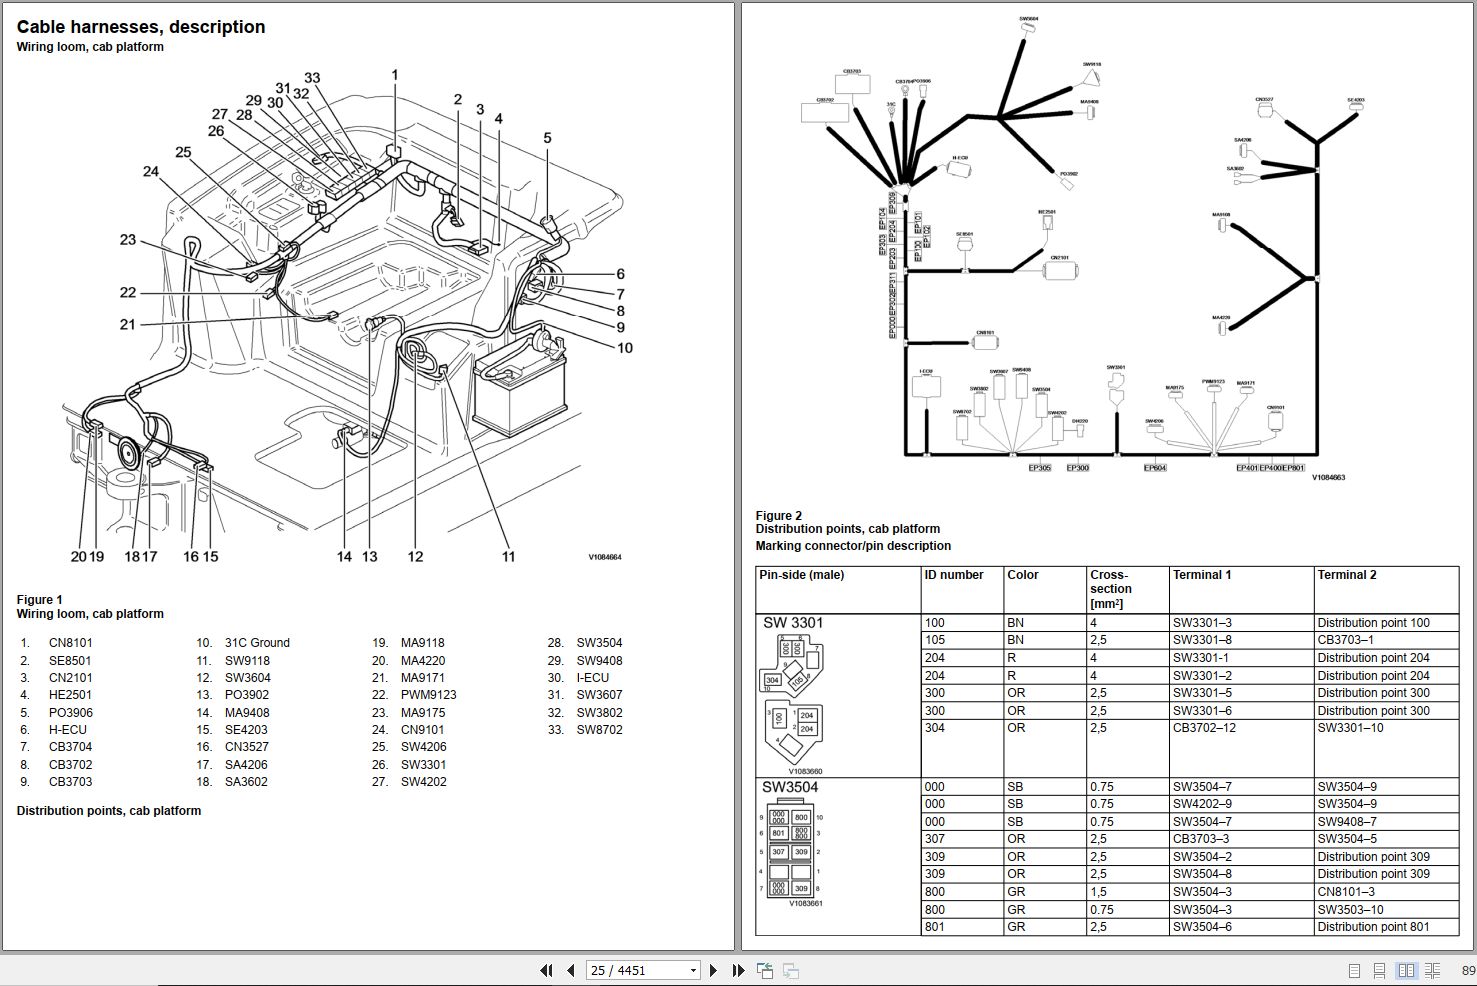This screenshot has width=1477, height=986.
Task: Click table cell 'SW3503–10'
Action: (1350, 910)
